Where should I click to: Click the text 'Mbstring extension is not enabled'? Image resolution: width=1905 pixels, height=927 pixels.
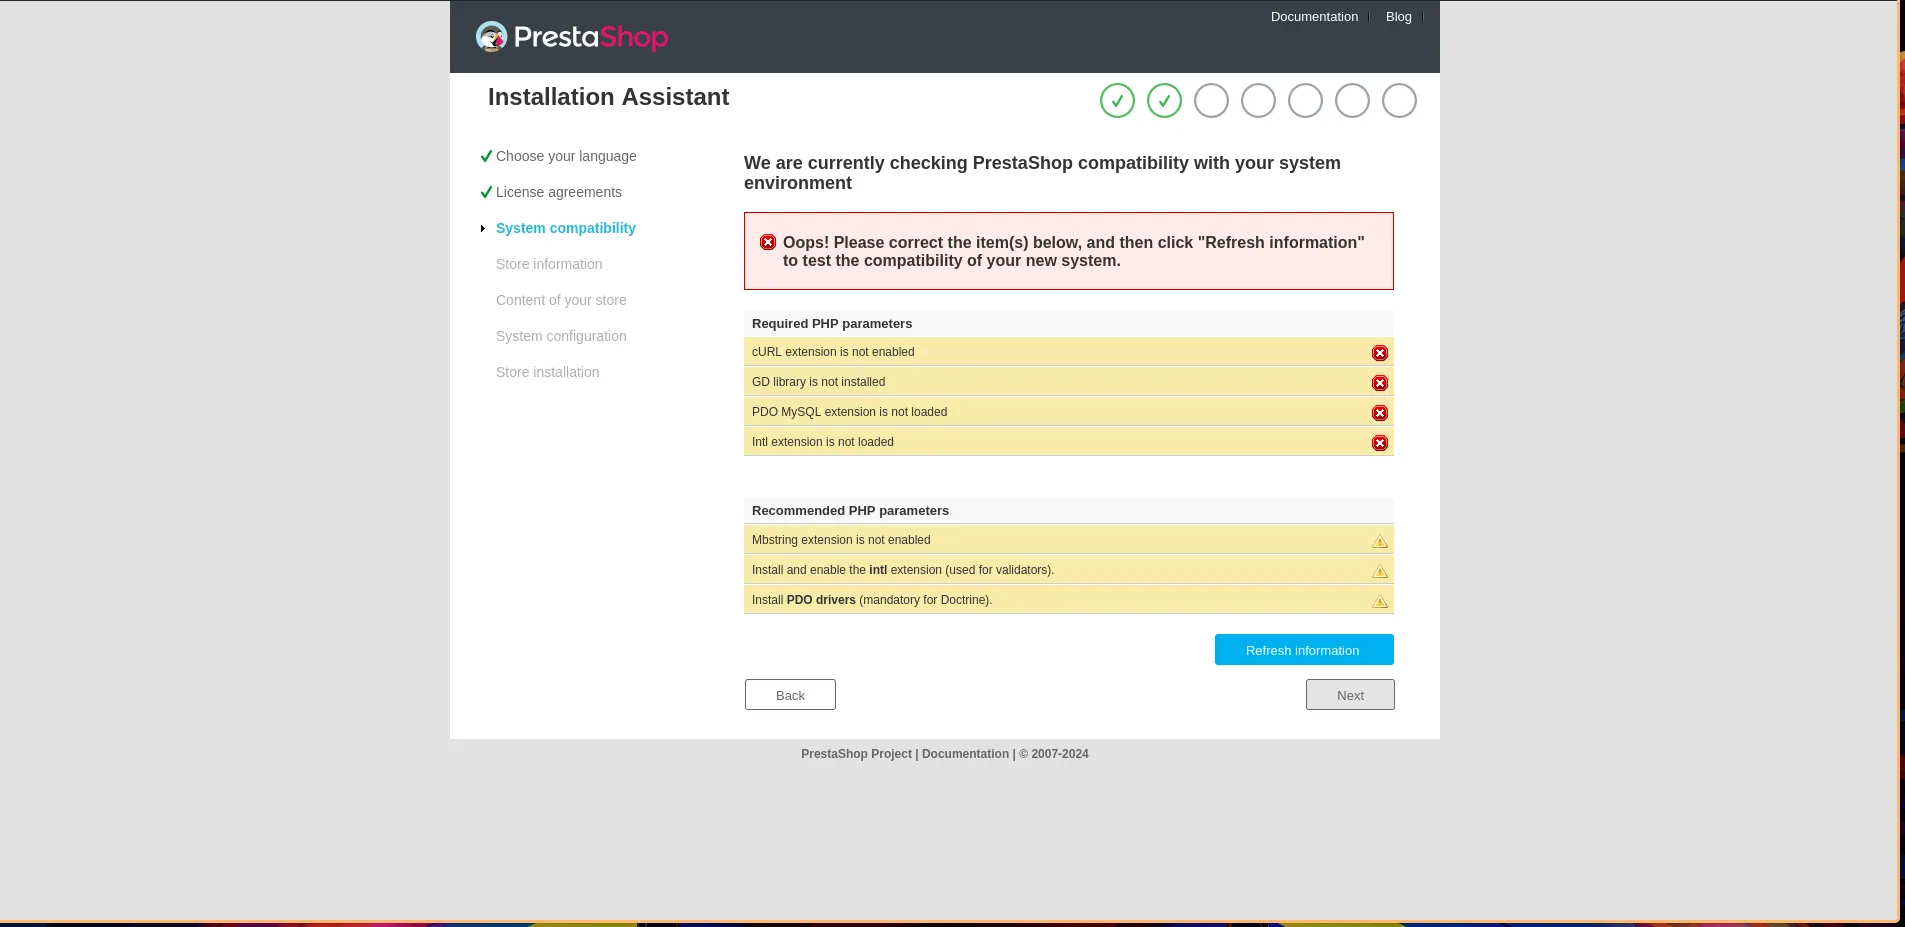click(841, 540)
